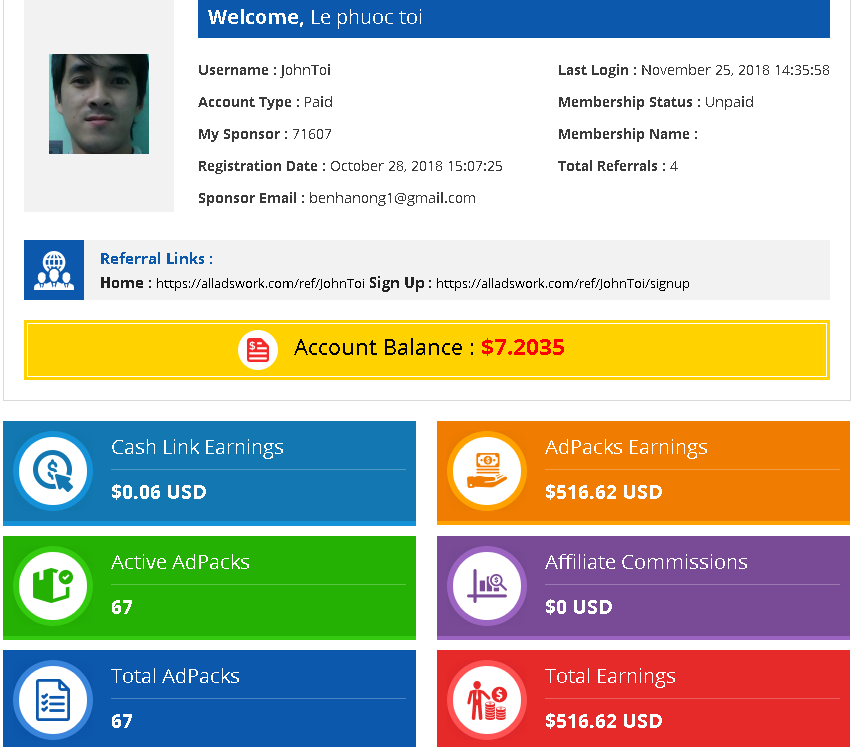
Task: Click the Account Balance amount $7.2035
Action: [523, 348]
